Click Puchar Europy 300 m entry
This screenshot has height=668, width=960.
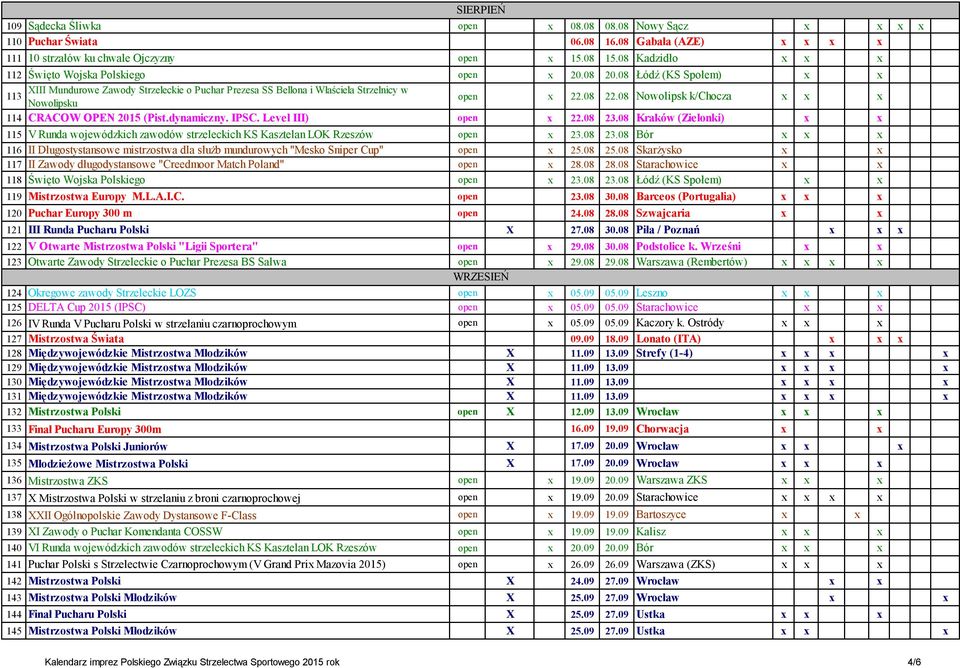click(x=80, y=213)
